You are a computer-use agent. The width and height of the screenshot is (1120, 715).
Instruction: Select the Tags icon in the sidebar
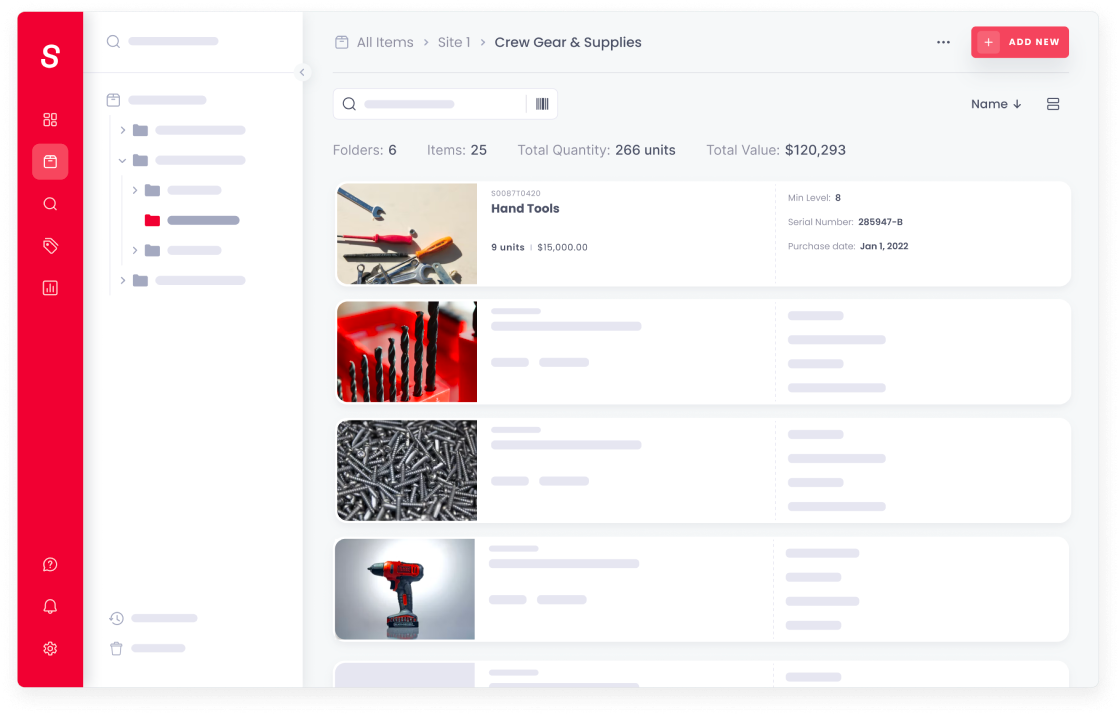pyautogui.click(x=50, y=245)
